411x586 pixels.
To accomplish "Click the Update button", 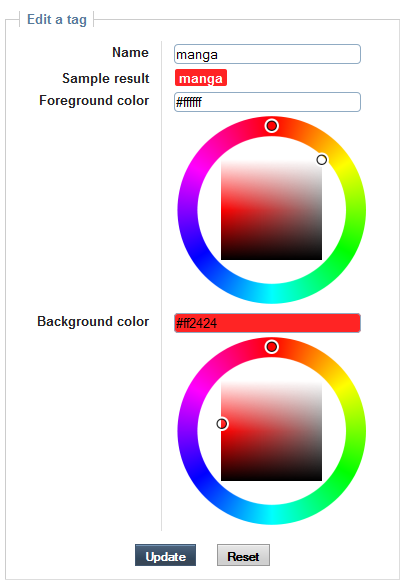I will pos(165,555).
